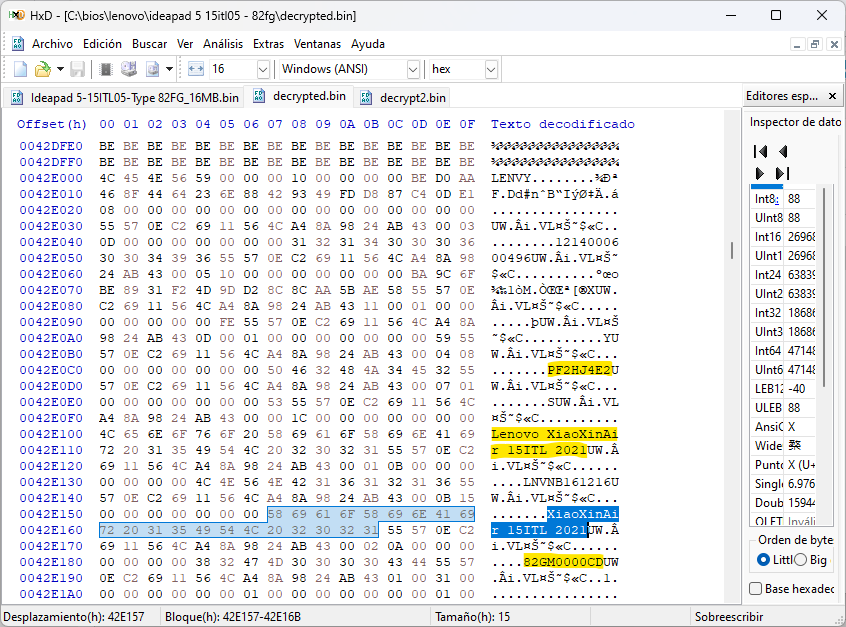
Task: Click the Desplazamiento(h): 42E157 status entry
Action: click(74, 617)
